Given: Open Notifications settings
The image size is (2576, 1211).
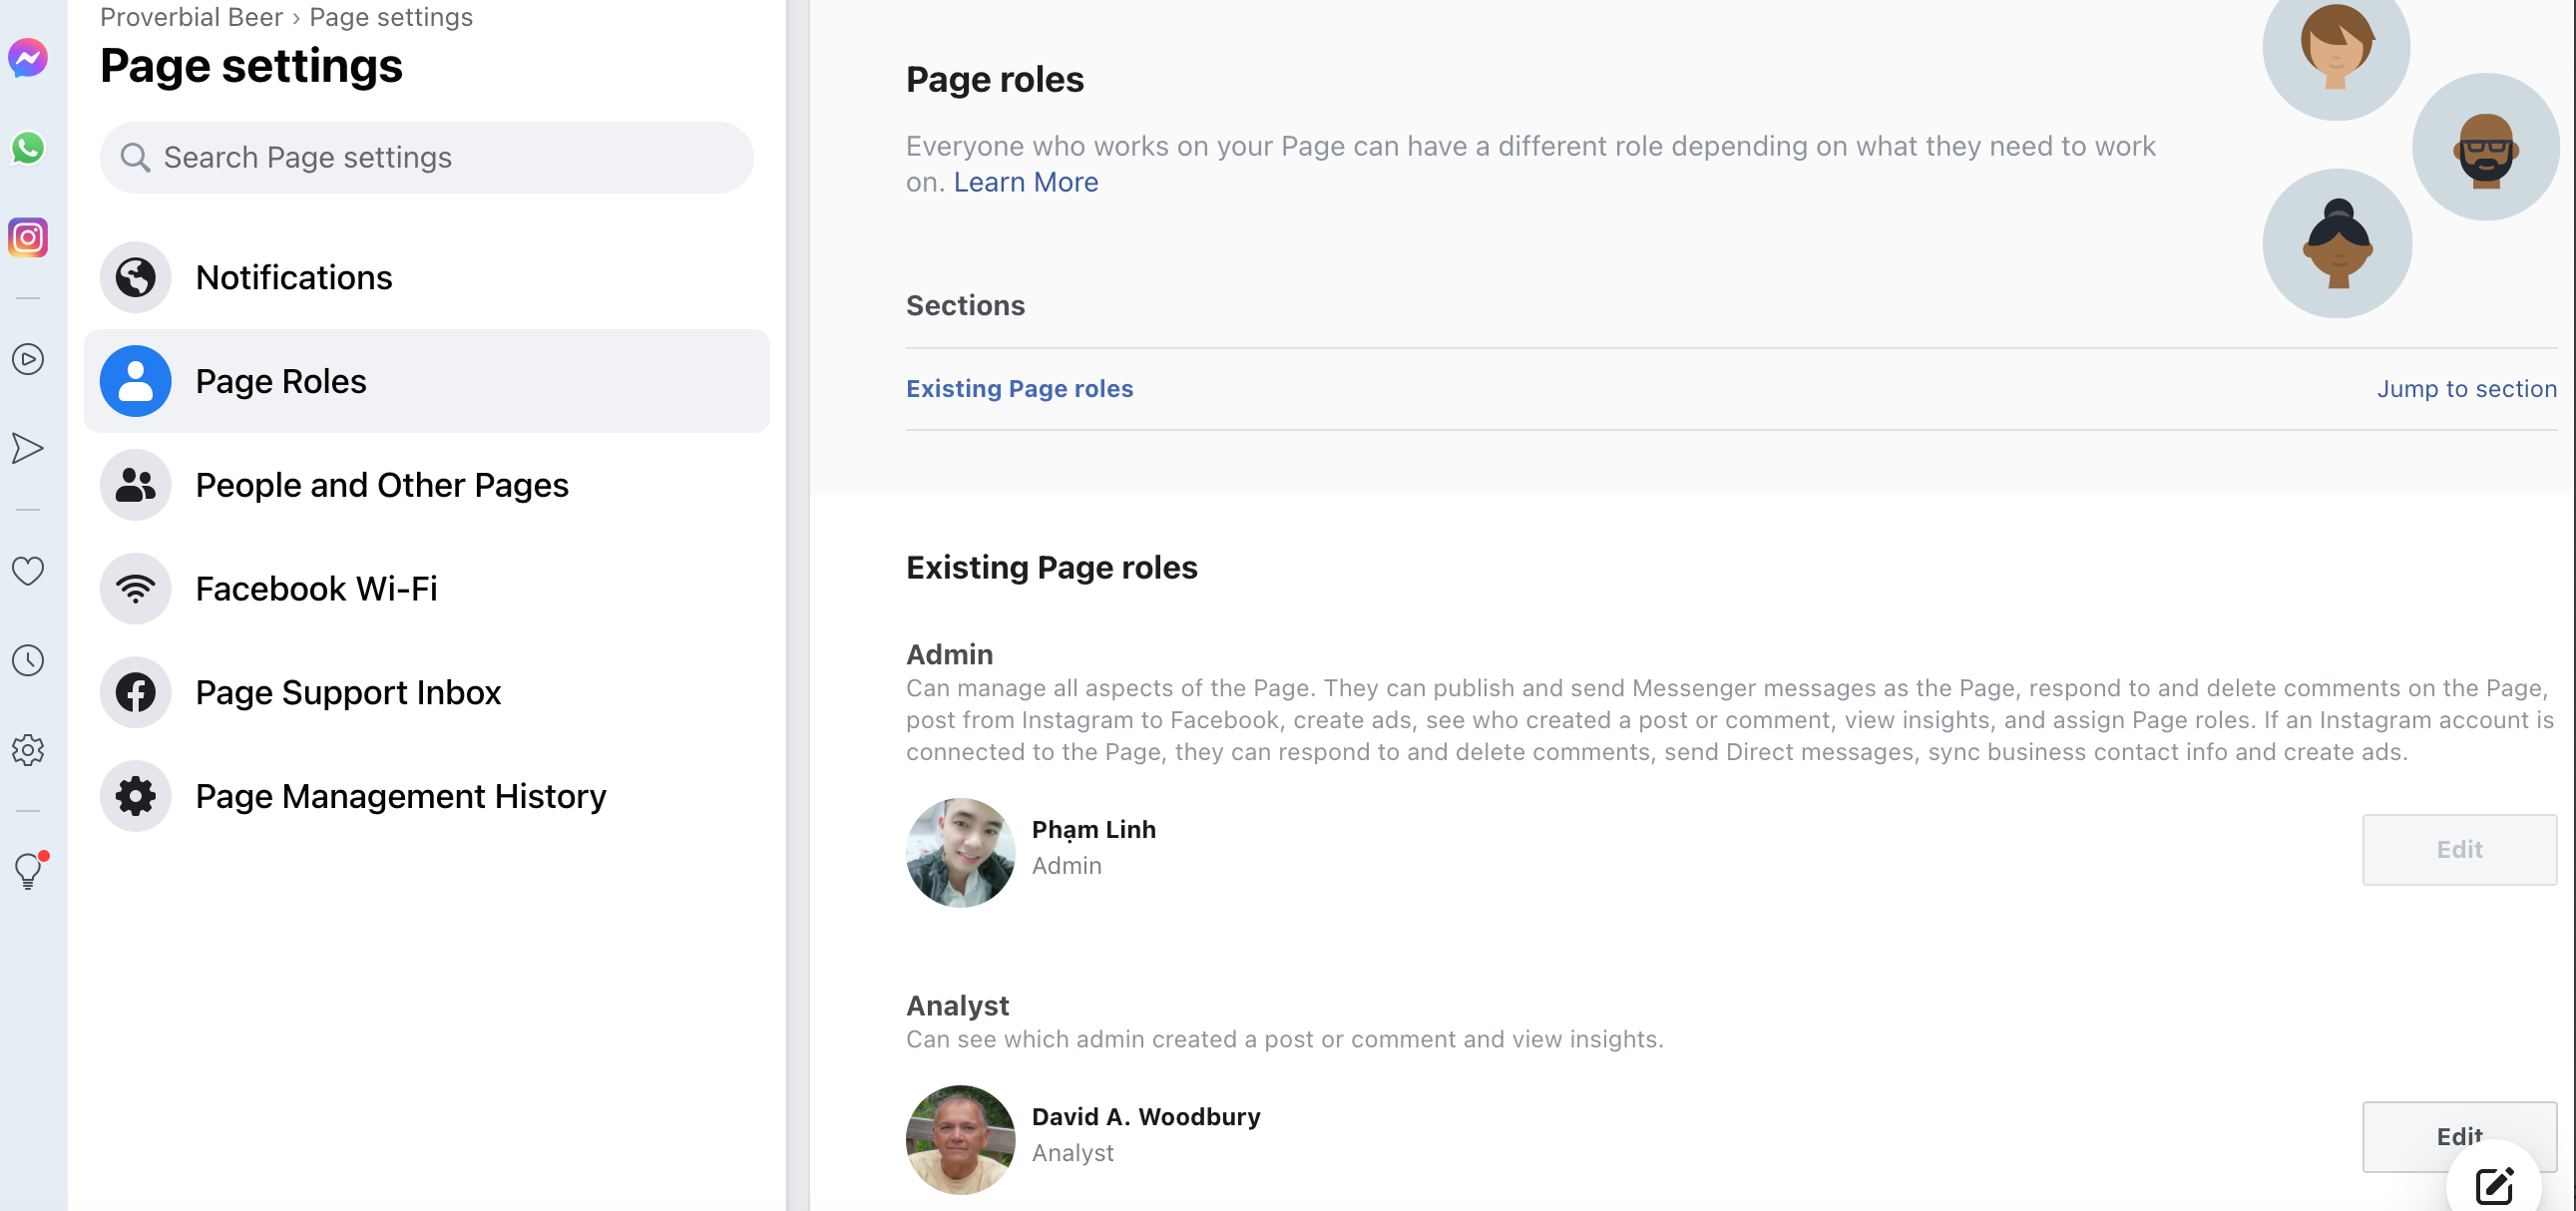Looking at the screenshot, I should (x=293, y=277).
